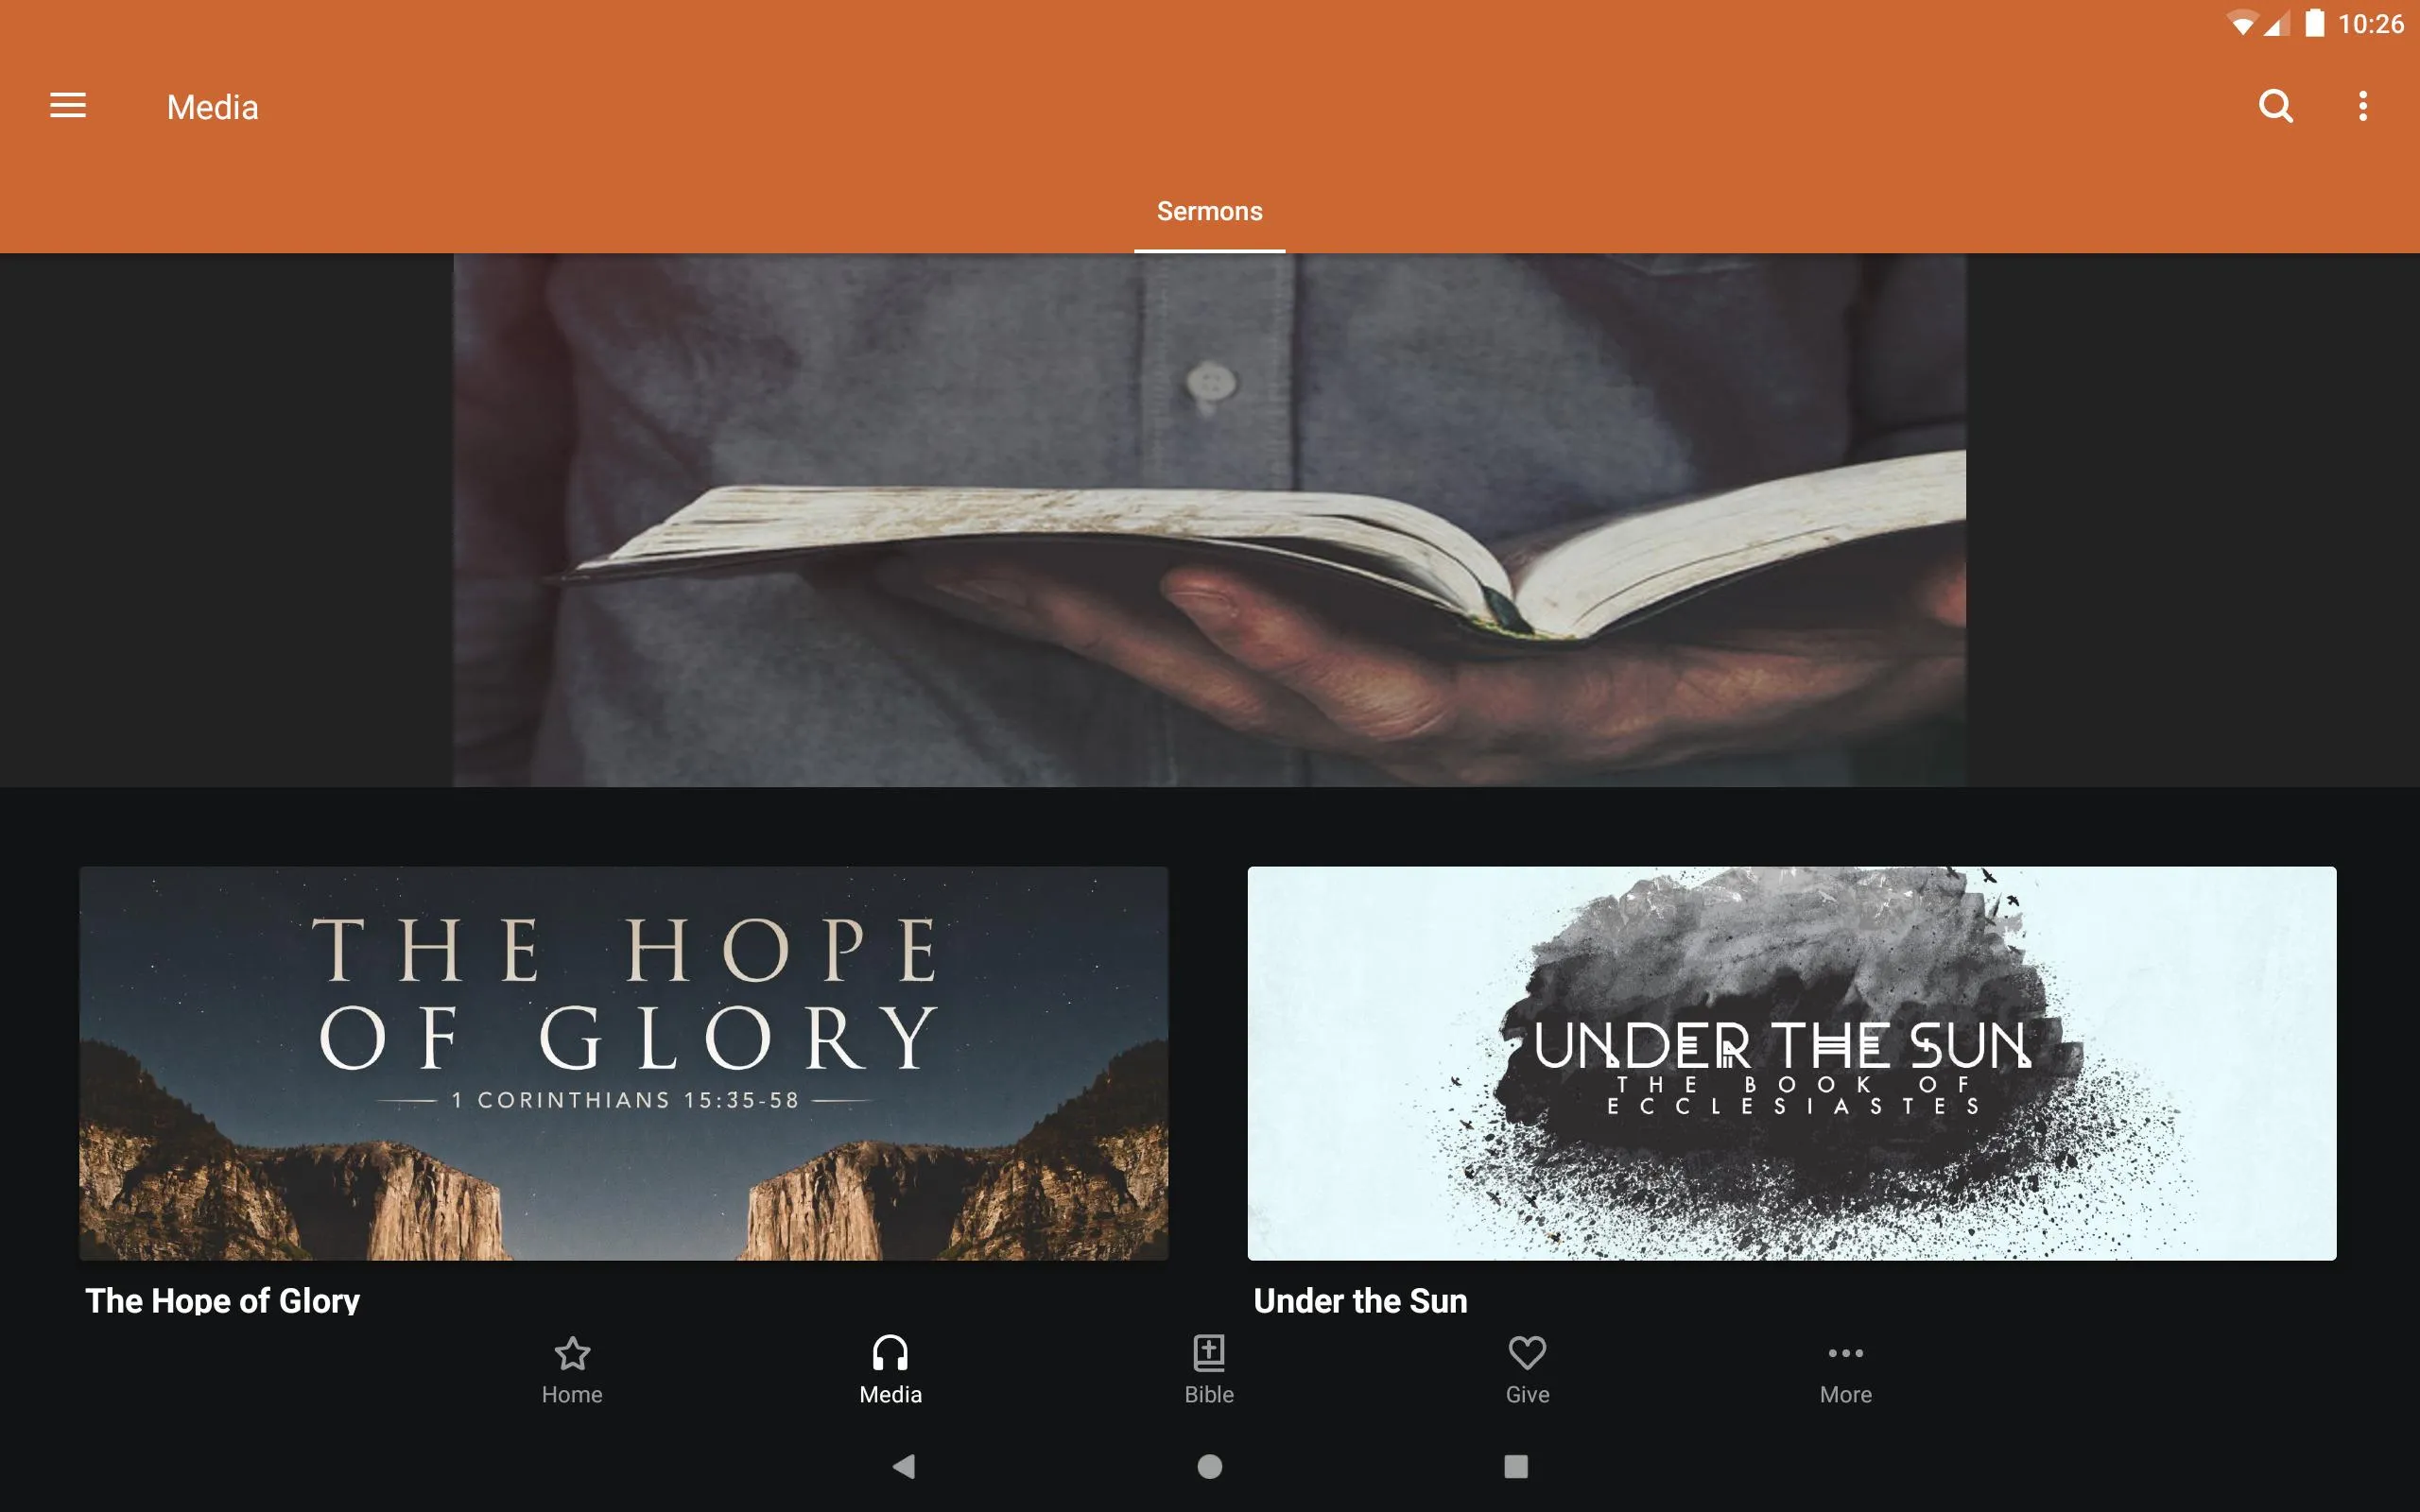Tap the home circle button
The image size is (2420, 1512).
1209,1467
